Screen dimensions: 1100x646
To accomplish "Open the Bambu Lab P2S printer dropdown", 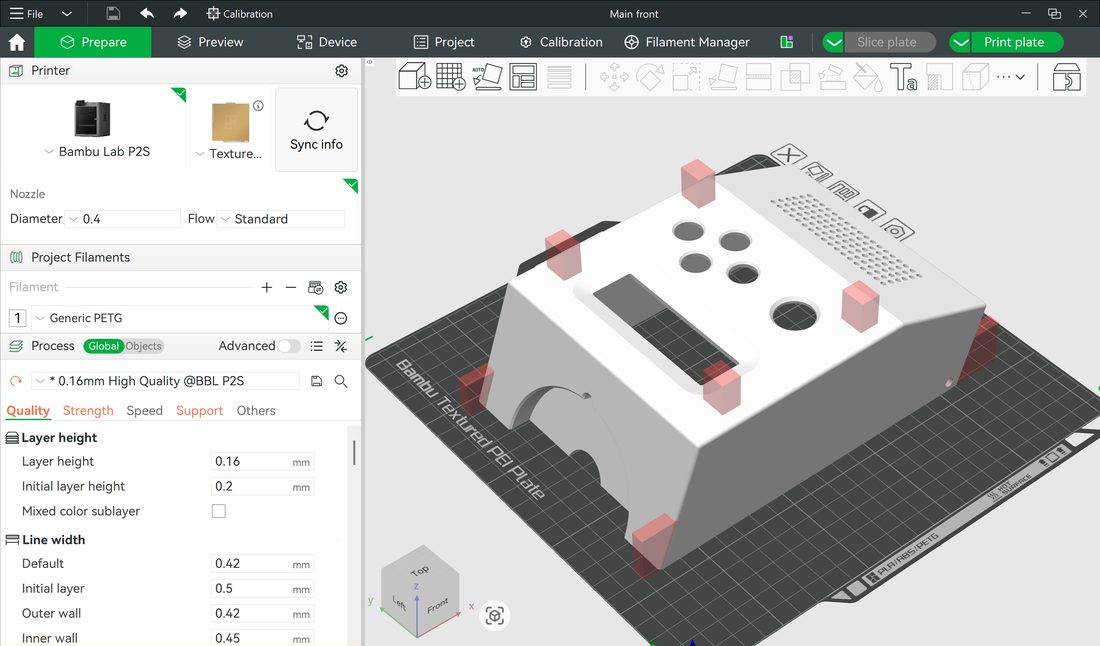I will (97, 152).
